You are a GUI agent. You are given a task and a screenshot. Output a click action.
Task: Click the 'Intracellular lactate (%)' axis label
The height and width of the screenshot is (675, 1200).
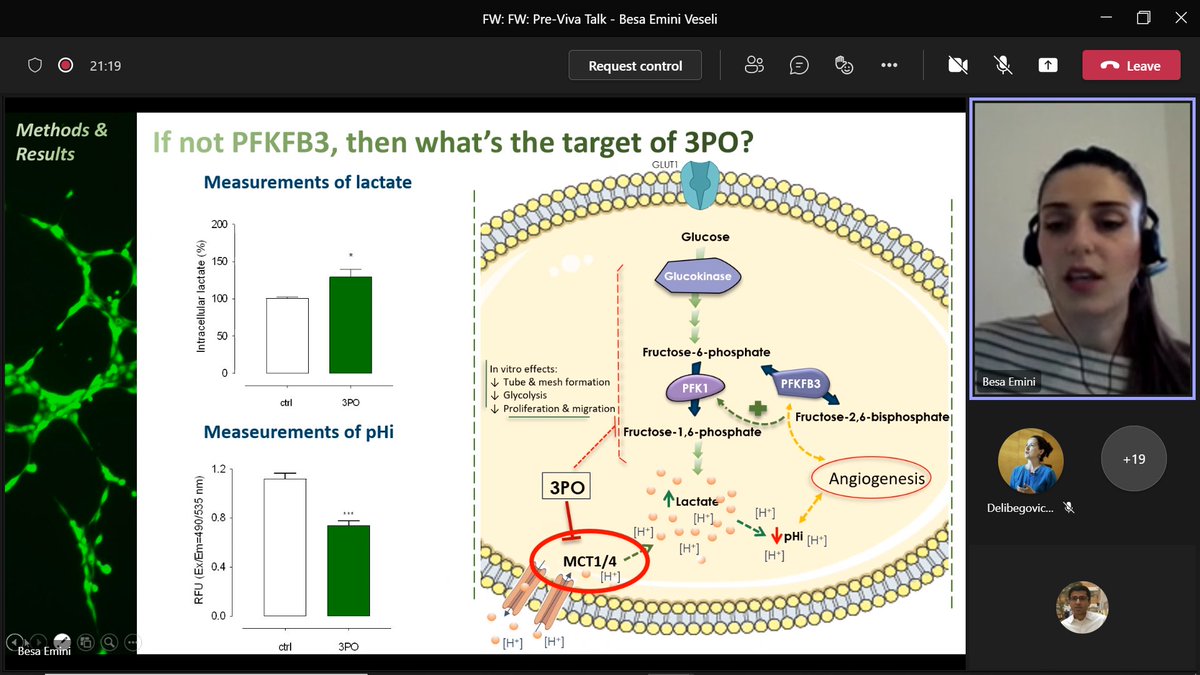pyautogui.click(x=202, y=296)
